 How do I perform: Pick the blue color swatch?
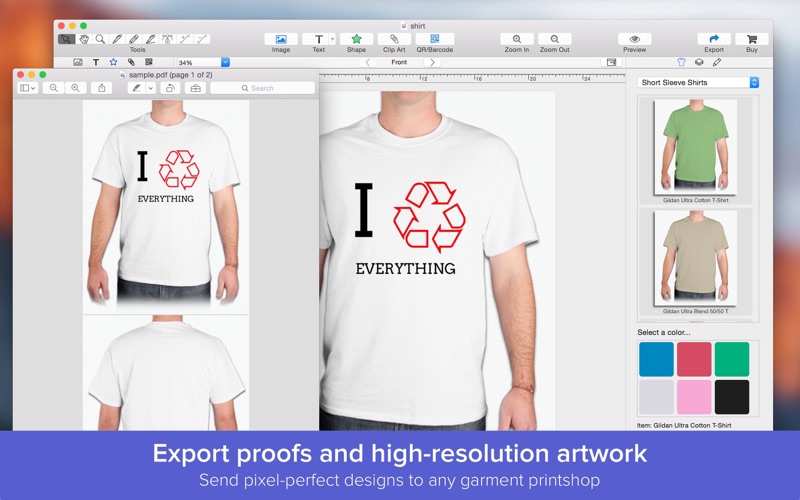click(656, 359)
